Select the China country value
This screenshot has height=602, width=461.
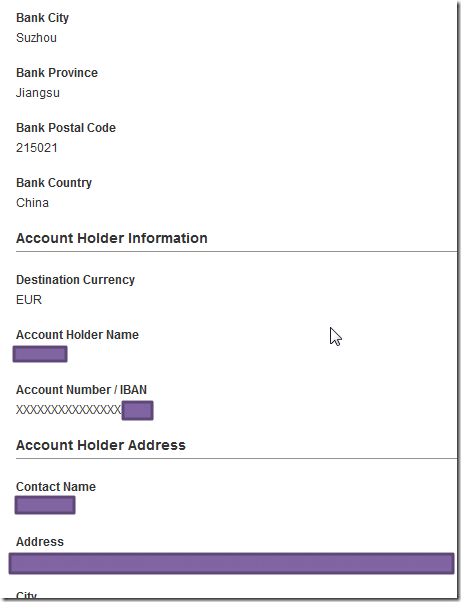point(32,203)
